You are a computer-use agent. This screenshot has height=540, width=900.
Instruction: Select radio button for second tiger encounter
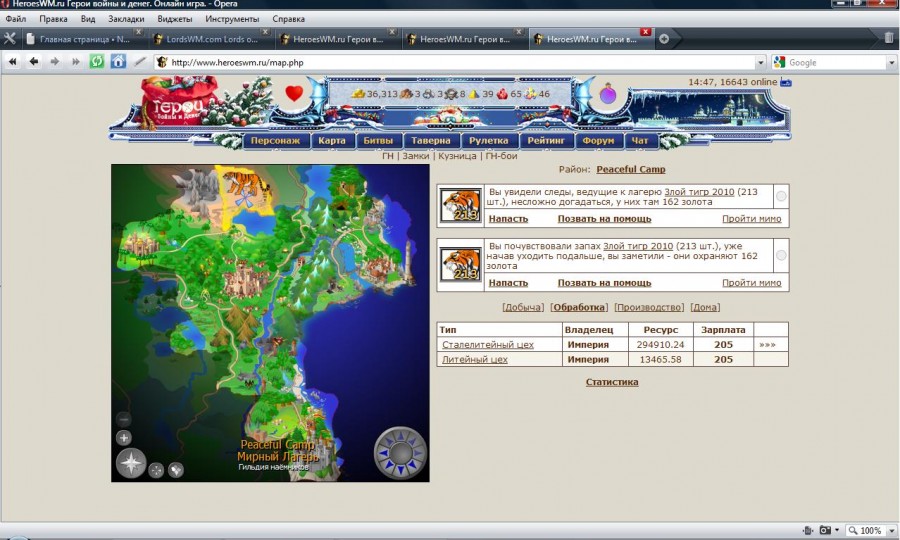point(781,256)
